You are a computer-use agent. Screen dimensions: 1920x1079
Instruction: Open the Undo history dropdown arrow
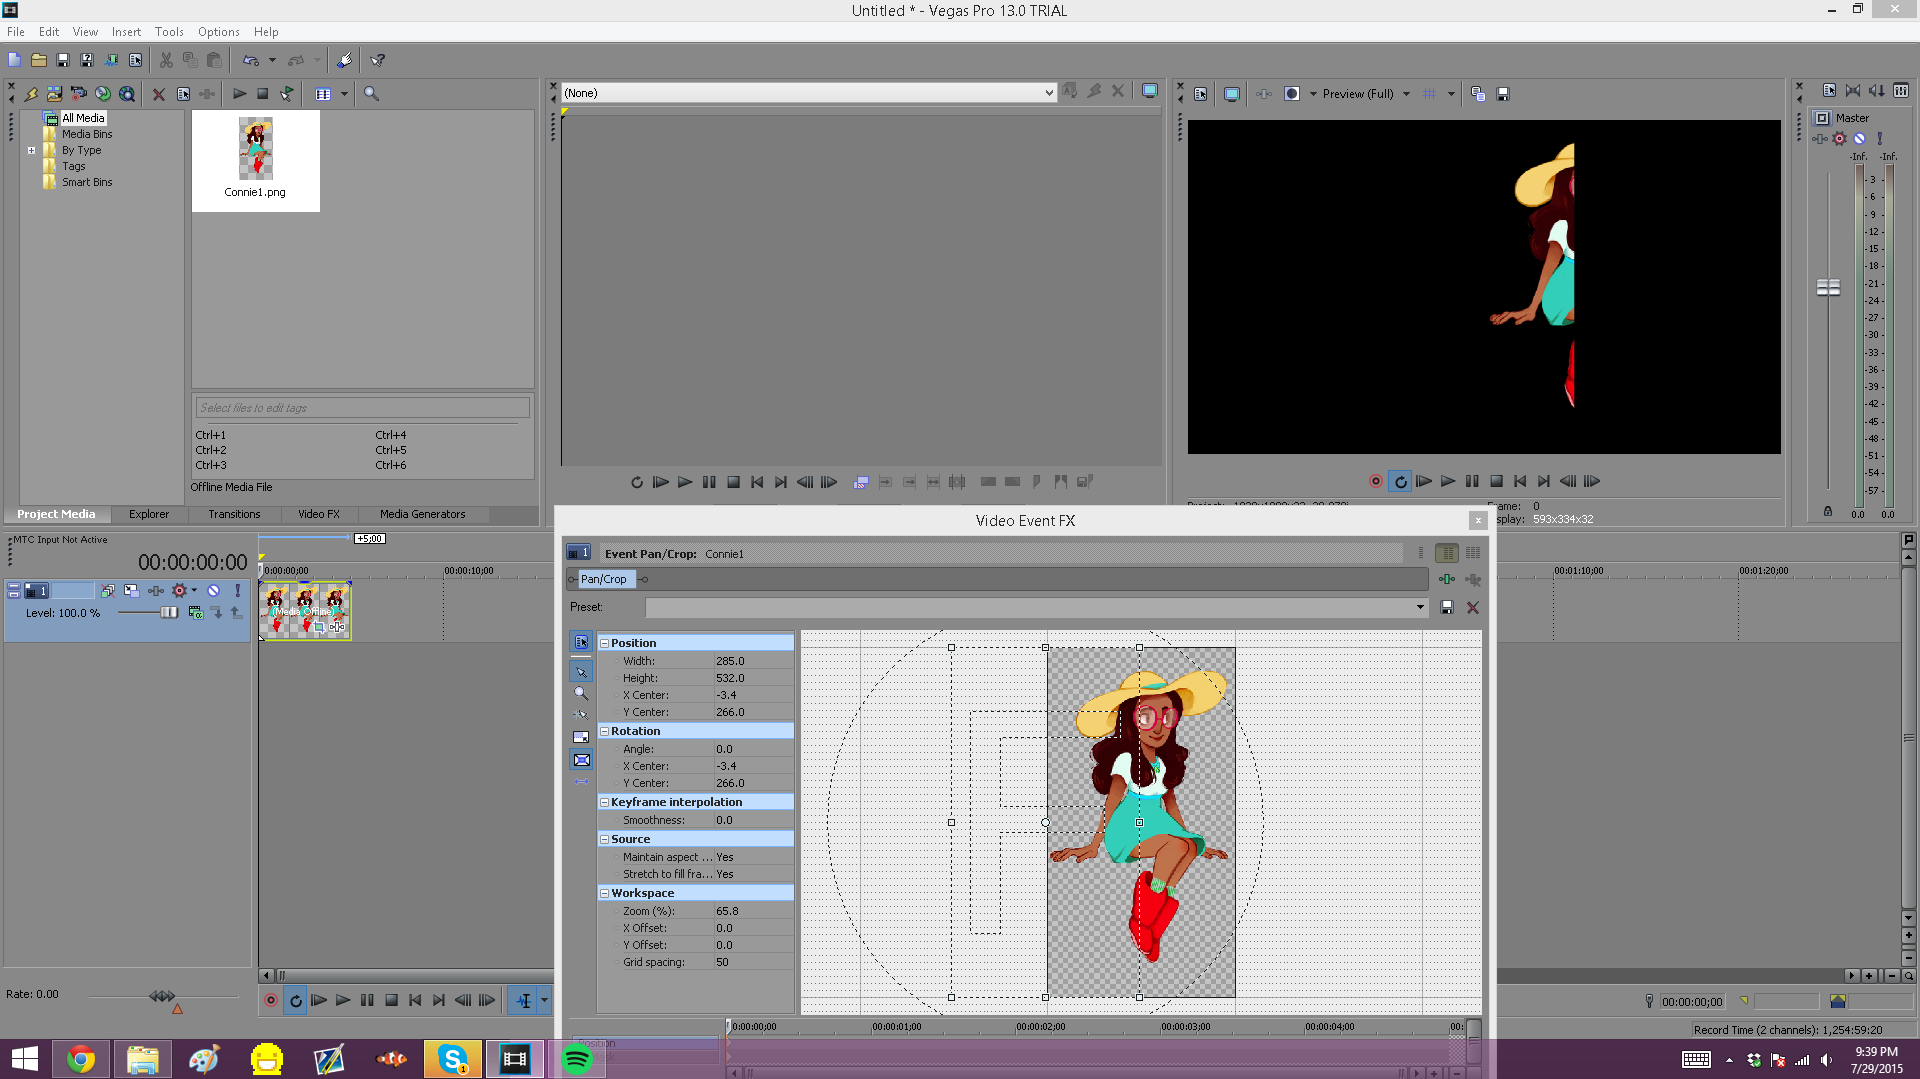[x=272, y=61]
